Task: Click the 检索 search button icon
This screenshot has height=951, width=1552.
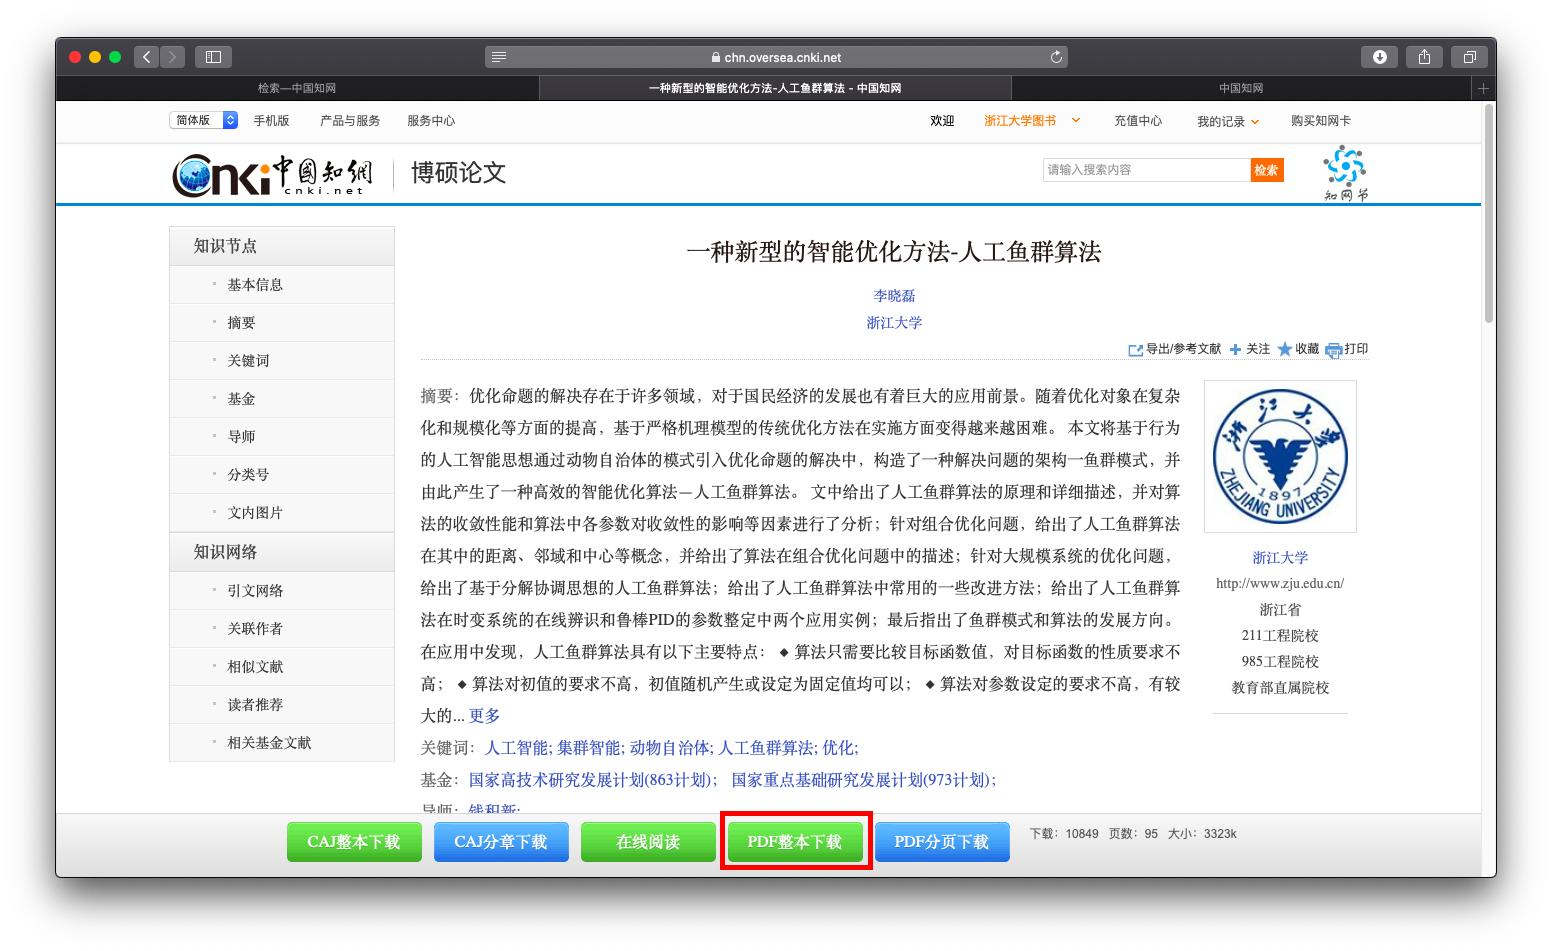Action: coord(1266,169)
